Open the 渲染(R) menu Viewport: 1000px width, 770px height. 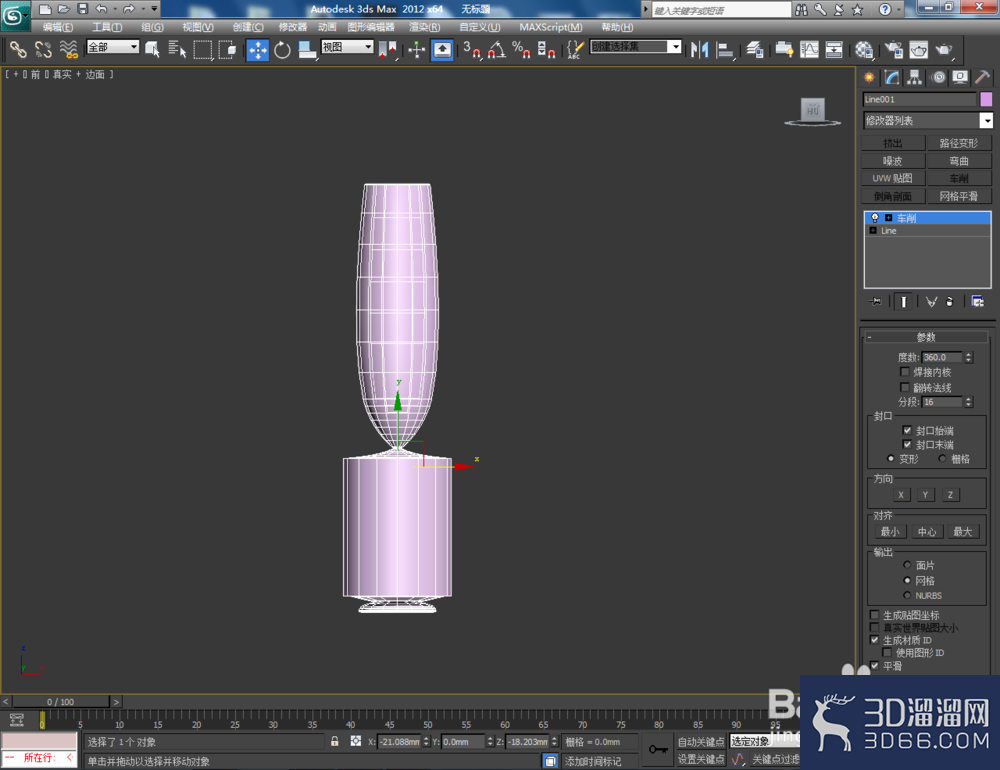(424, 27)
